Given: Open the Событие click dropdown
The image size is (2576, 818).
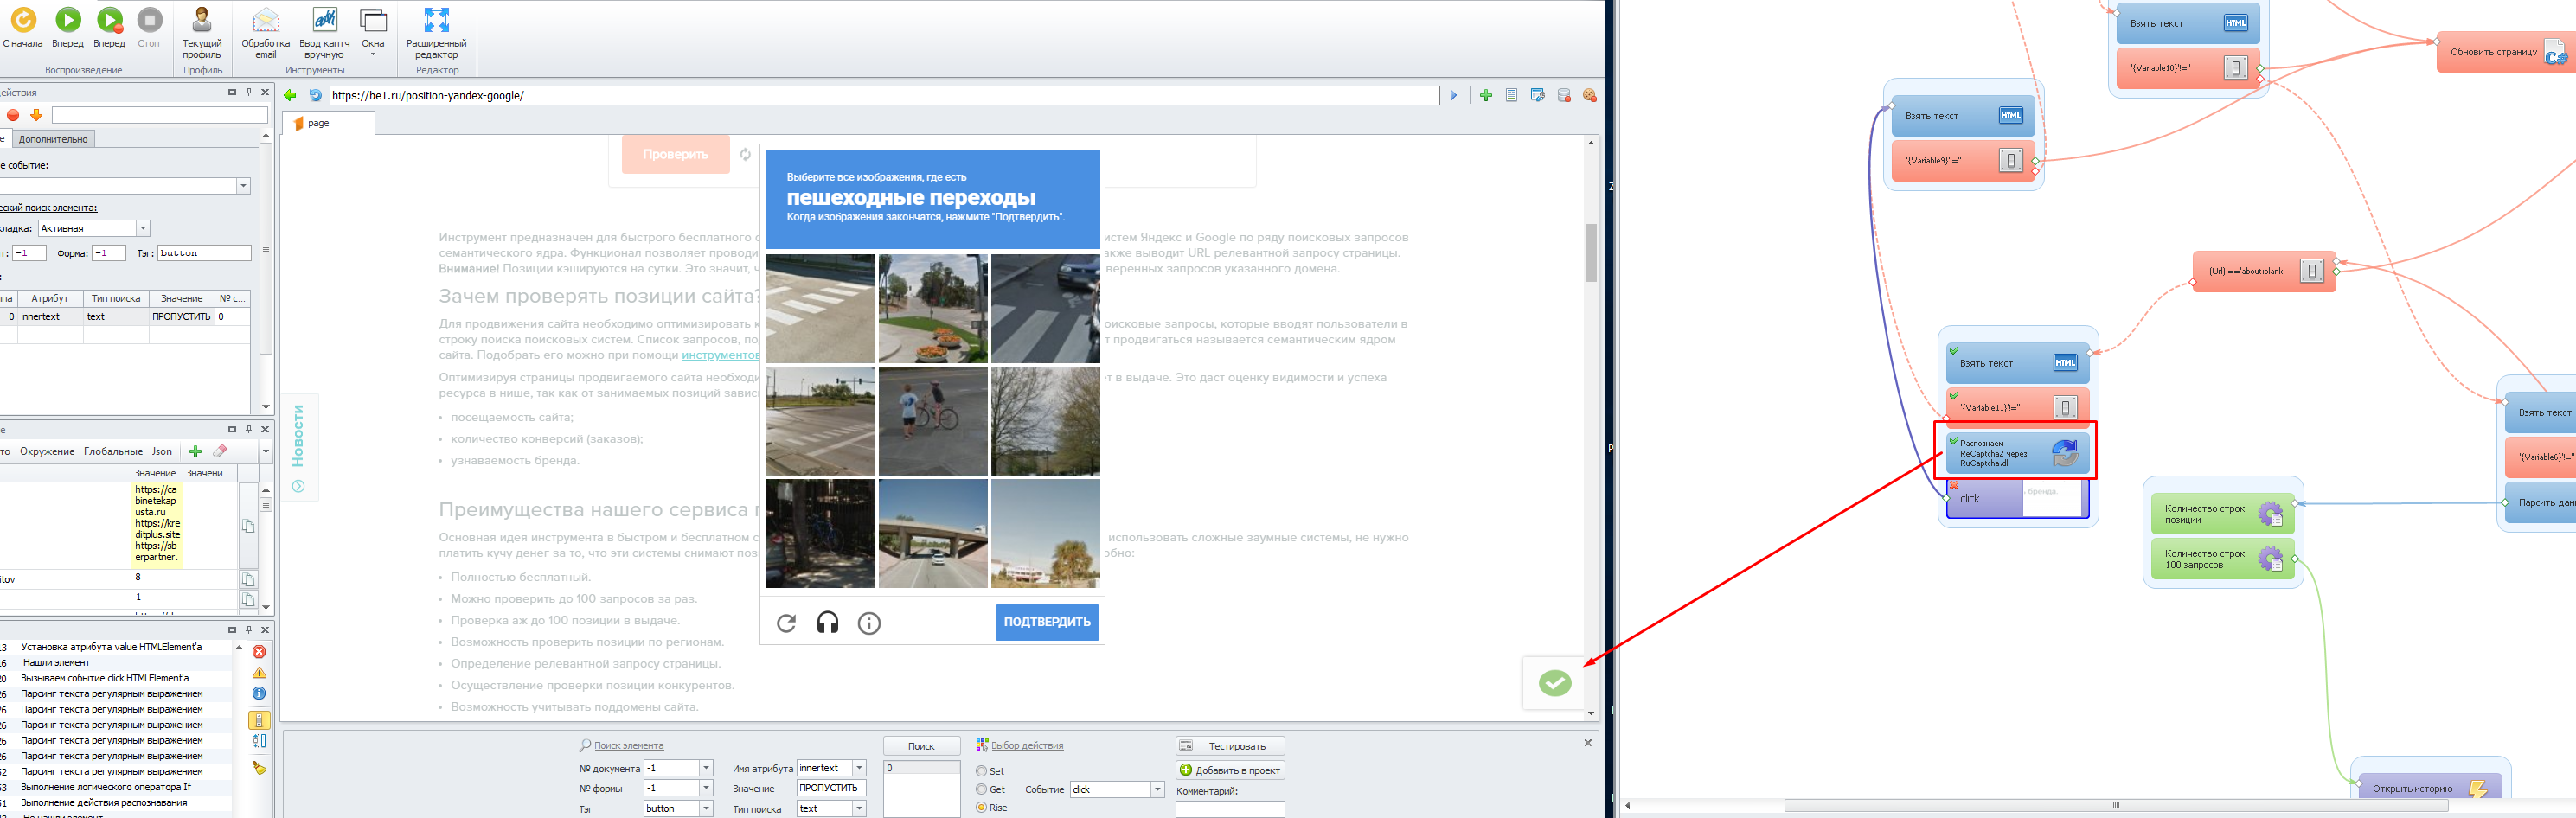Looking at the screenshot, I should [1158, 789].
